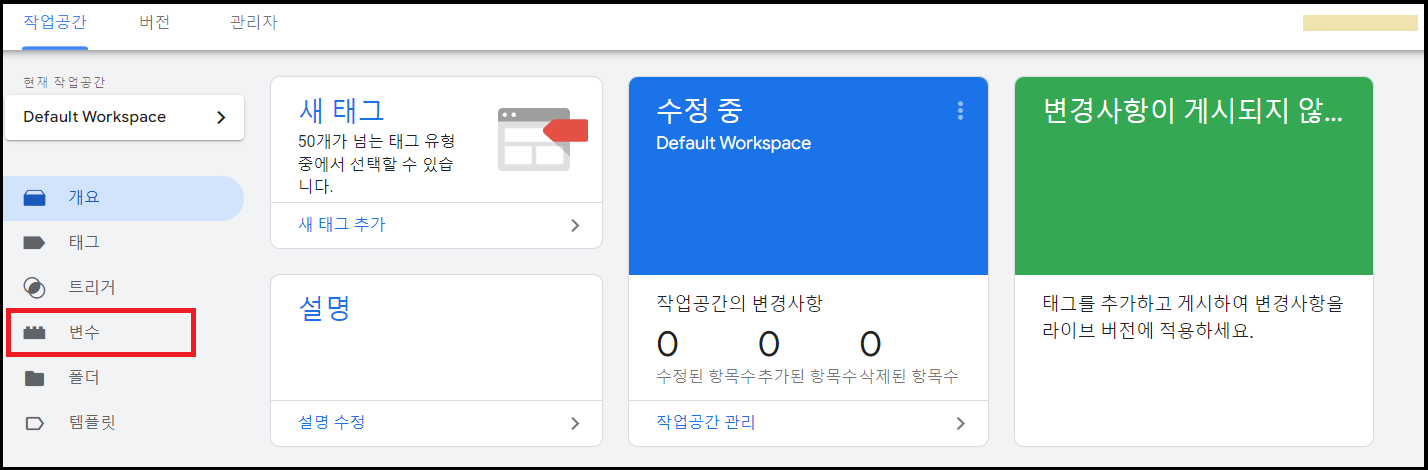The image size is (1428, 470).
Task: Click the 수정된 항목수 count
Action: pyautogui.click(x=668, y=345)
